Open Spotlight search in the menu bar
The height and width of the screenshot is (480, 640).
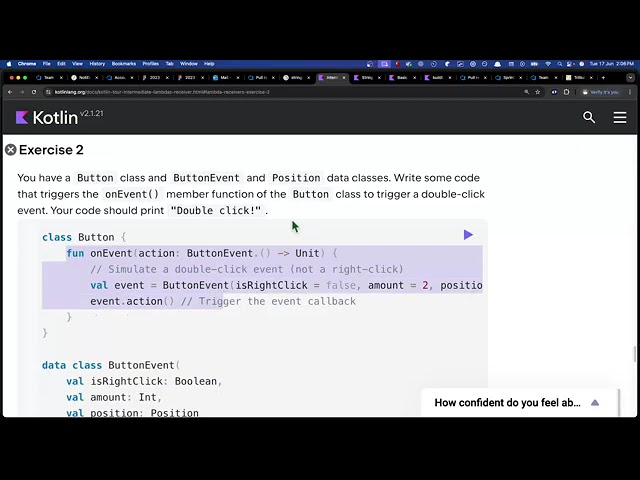pyautogui.click(x=560, y=64)
